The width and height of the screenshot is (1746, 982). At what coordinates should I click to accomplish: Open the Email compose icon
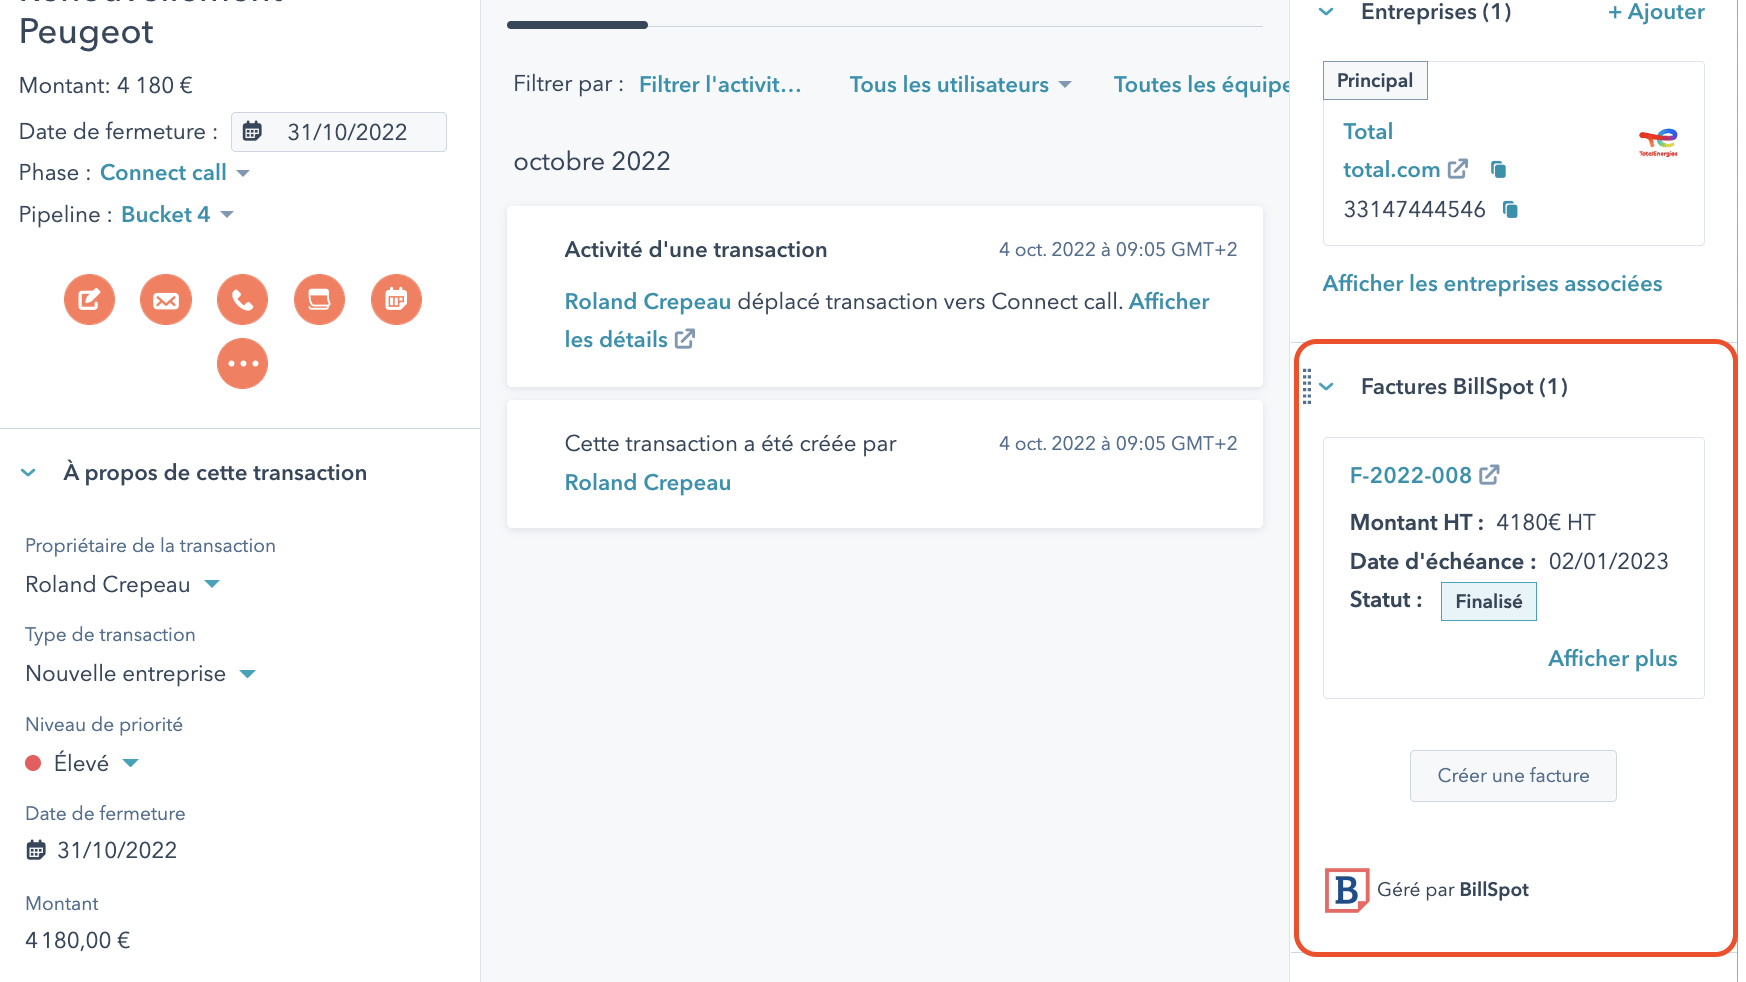166,299
